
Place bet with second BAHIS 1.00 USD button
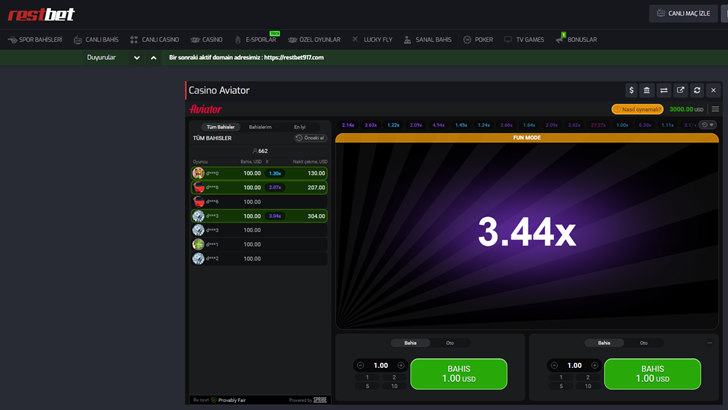652,374
